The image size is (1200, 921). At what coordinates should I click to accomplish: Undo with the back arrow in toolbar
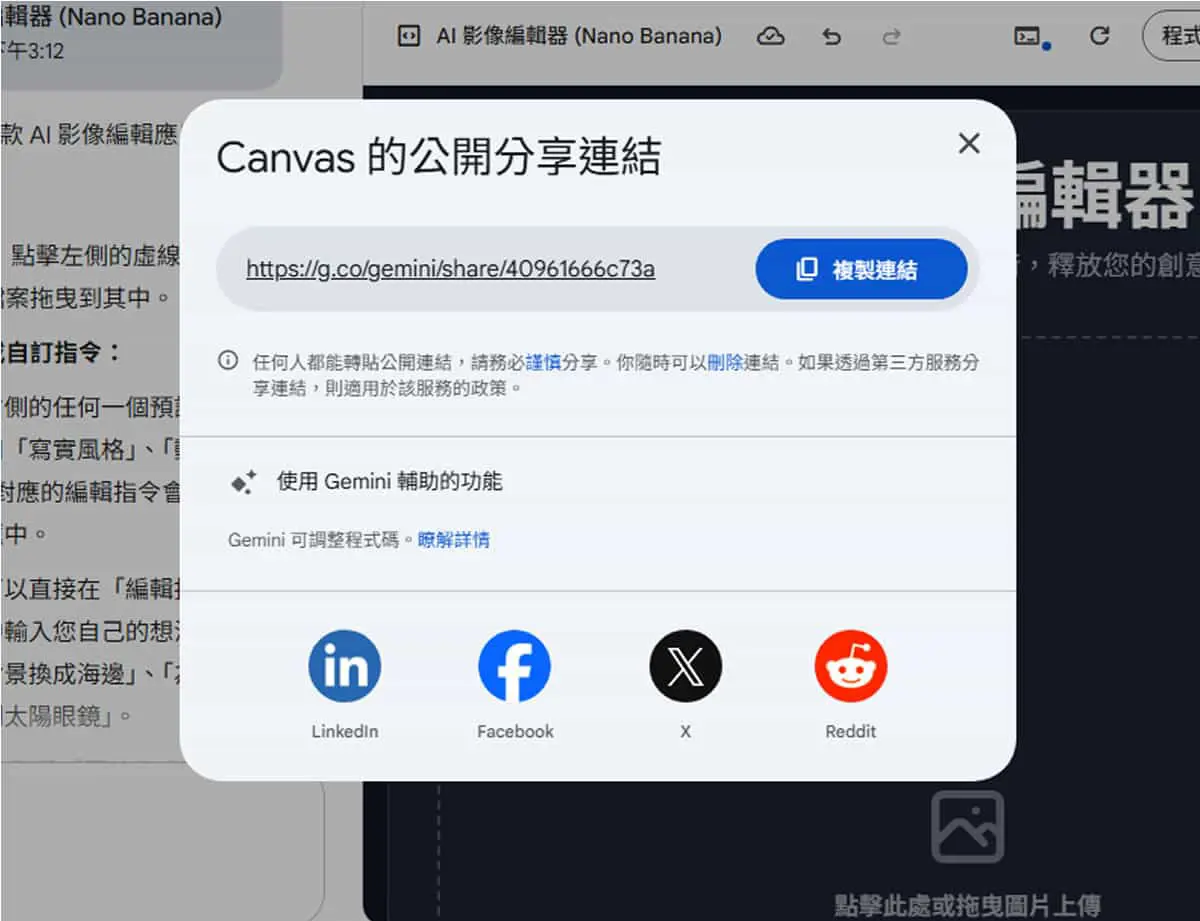click(x=831, y=36)
